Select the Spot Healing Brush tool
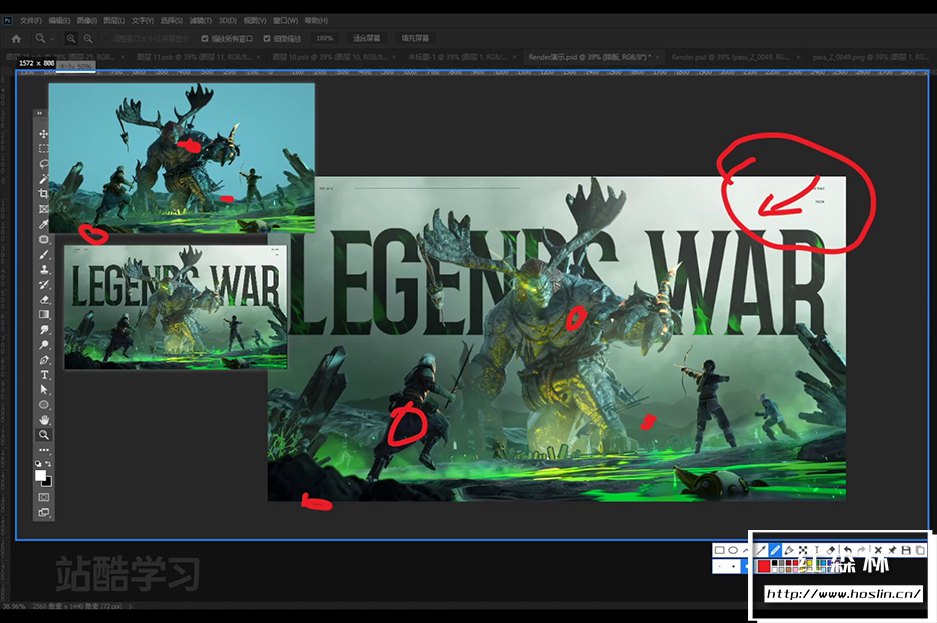The height and width of the screenshot is (623, 937). (x=44, y=239)
